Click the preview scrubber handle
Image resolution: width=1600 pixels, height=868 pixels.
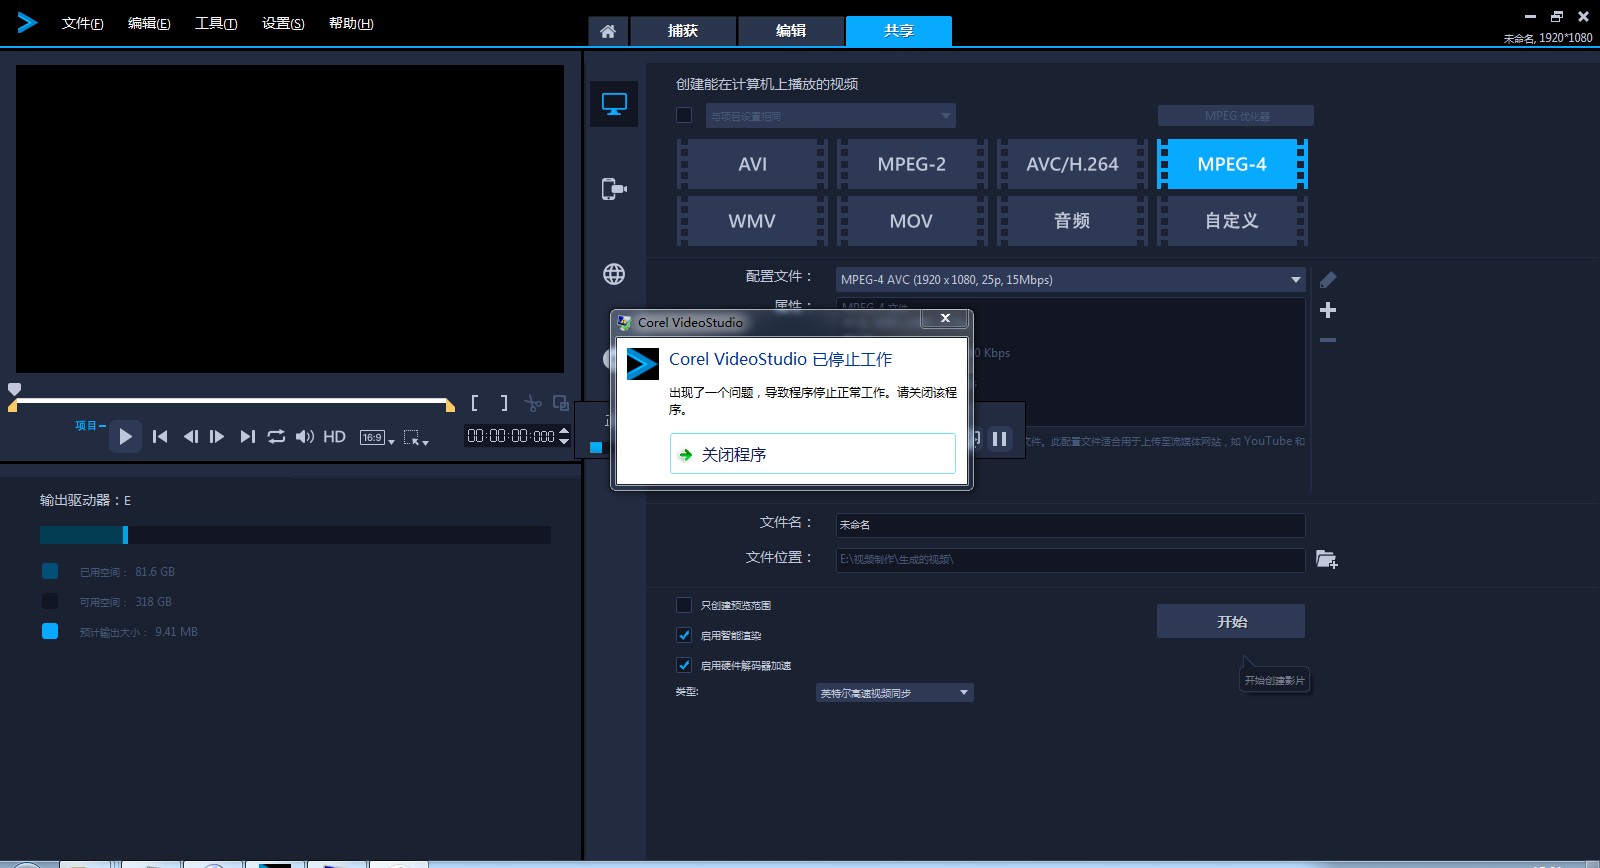[14, 389]
